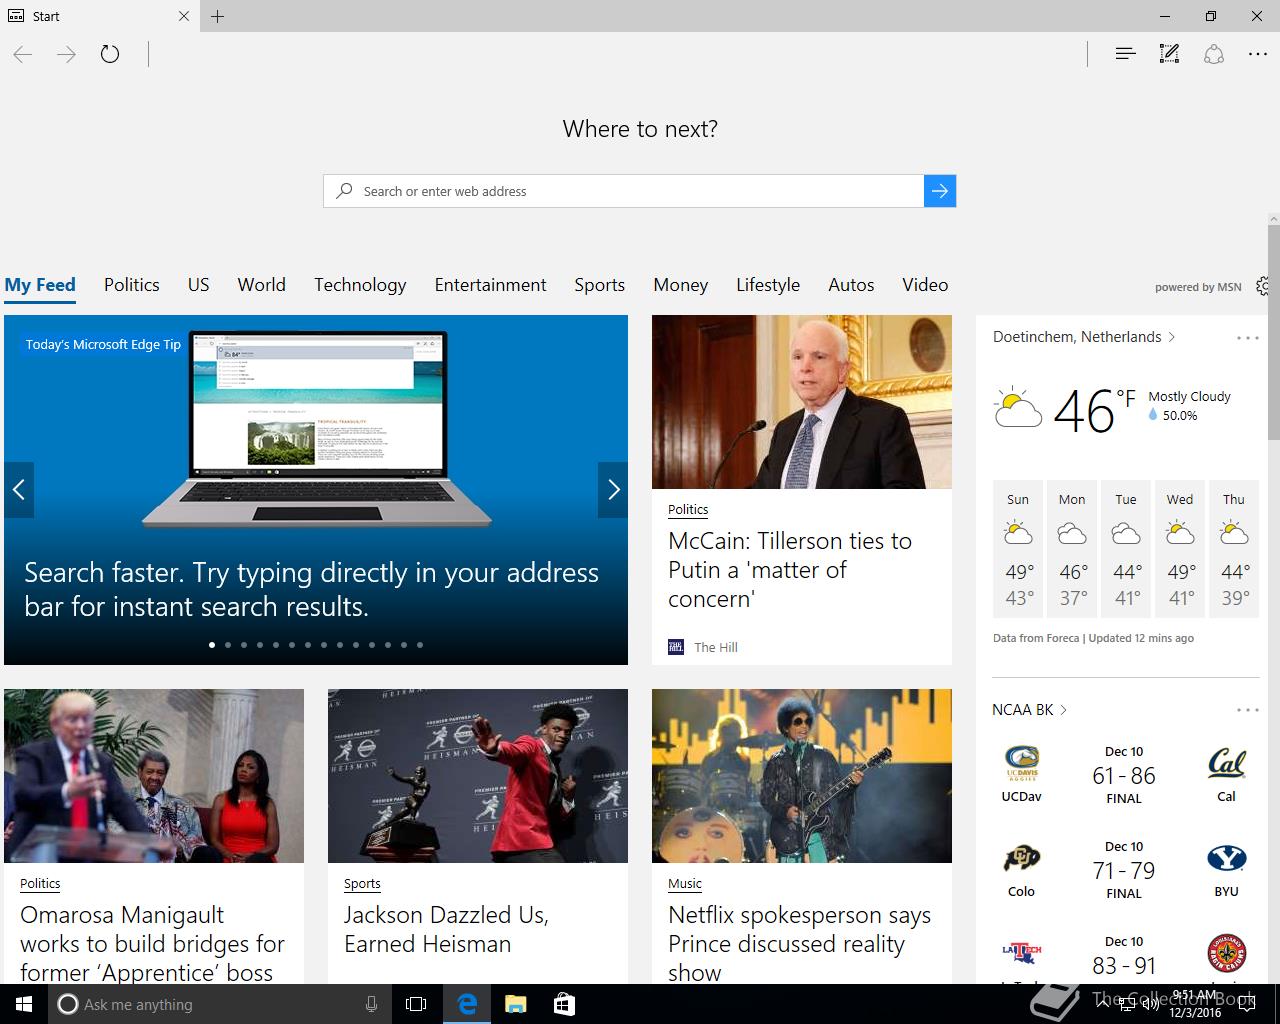Open the Video tab
This screenshot has height=1024, width=1280.
coord(925,285)
